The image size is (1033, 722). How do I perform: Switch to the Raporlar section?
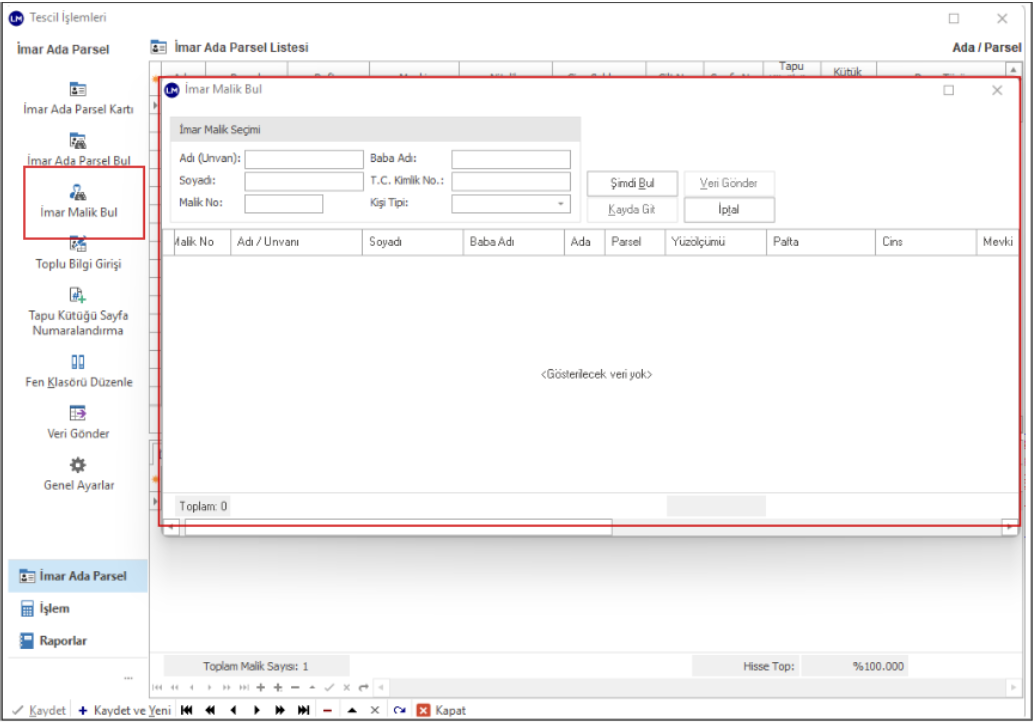62,641
